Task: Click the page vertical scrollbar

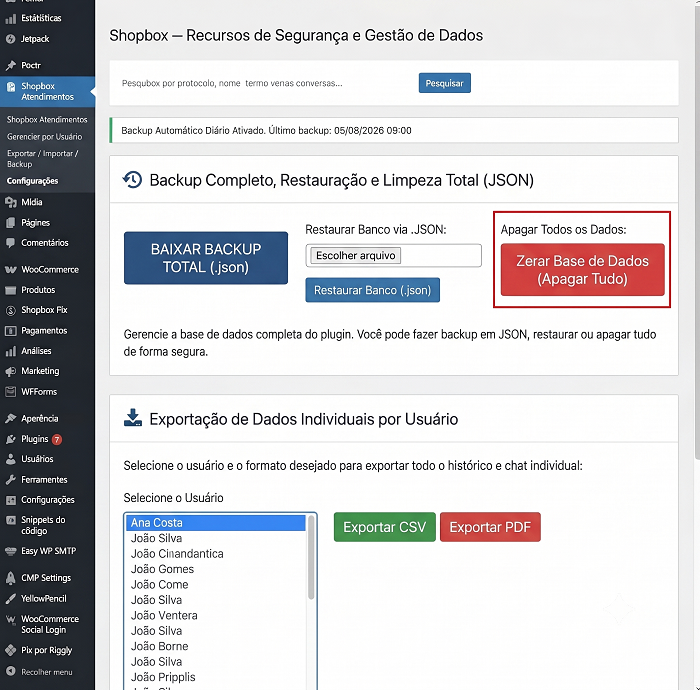Action: [697, 230]
